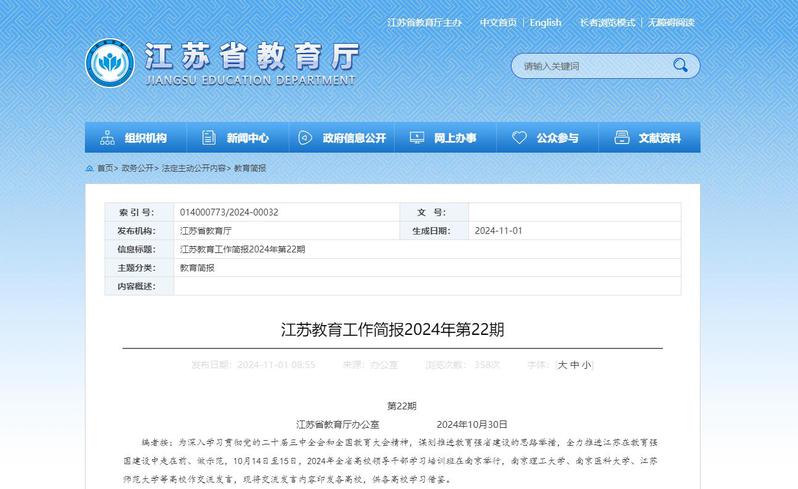Open 政务公开 breadcrumb link
Screen dimensions: 798x489
coord(138,169)
